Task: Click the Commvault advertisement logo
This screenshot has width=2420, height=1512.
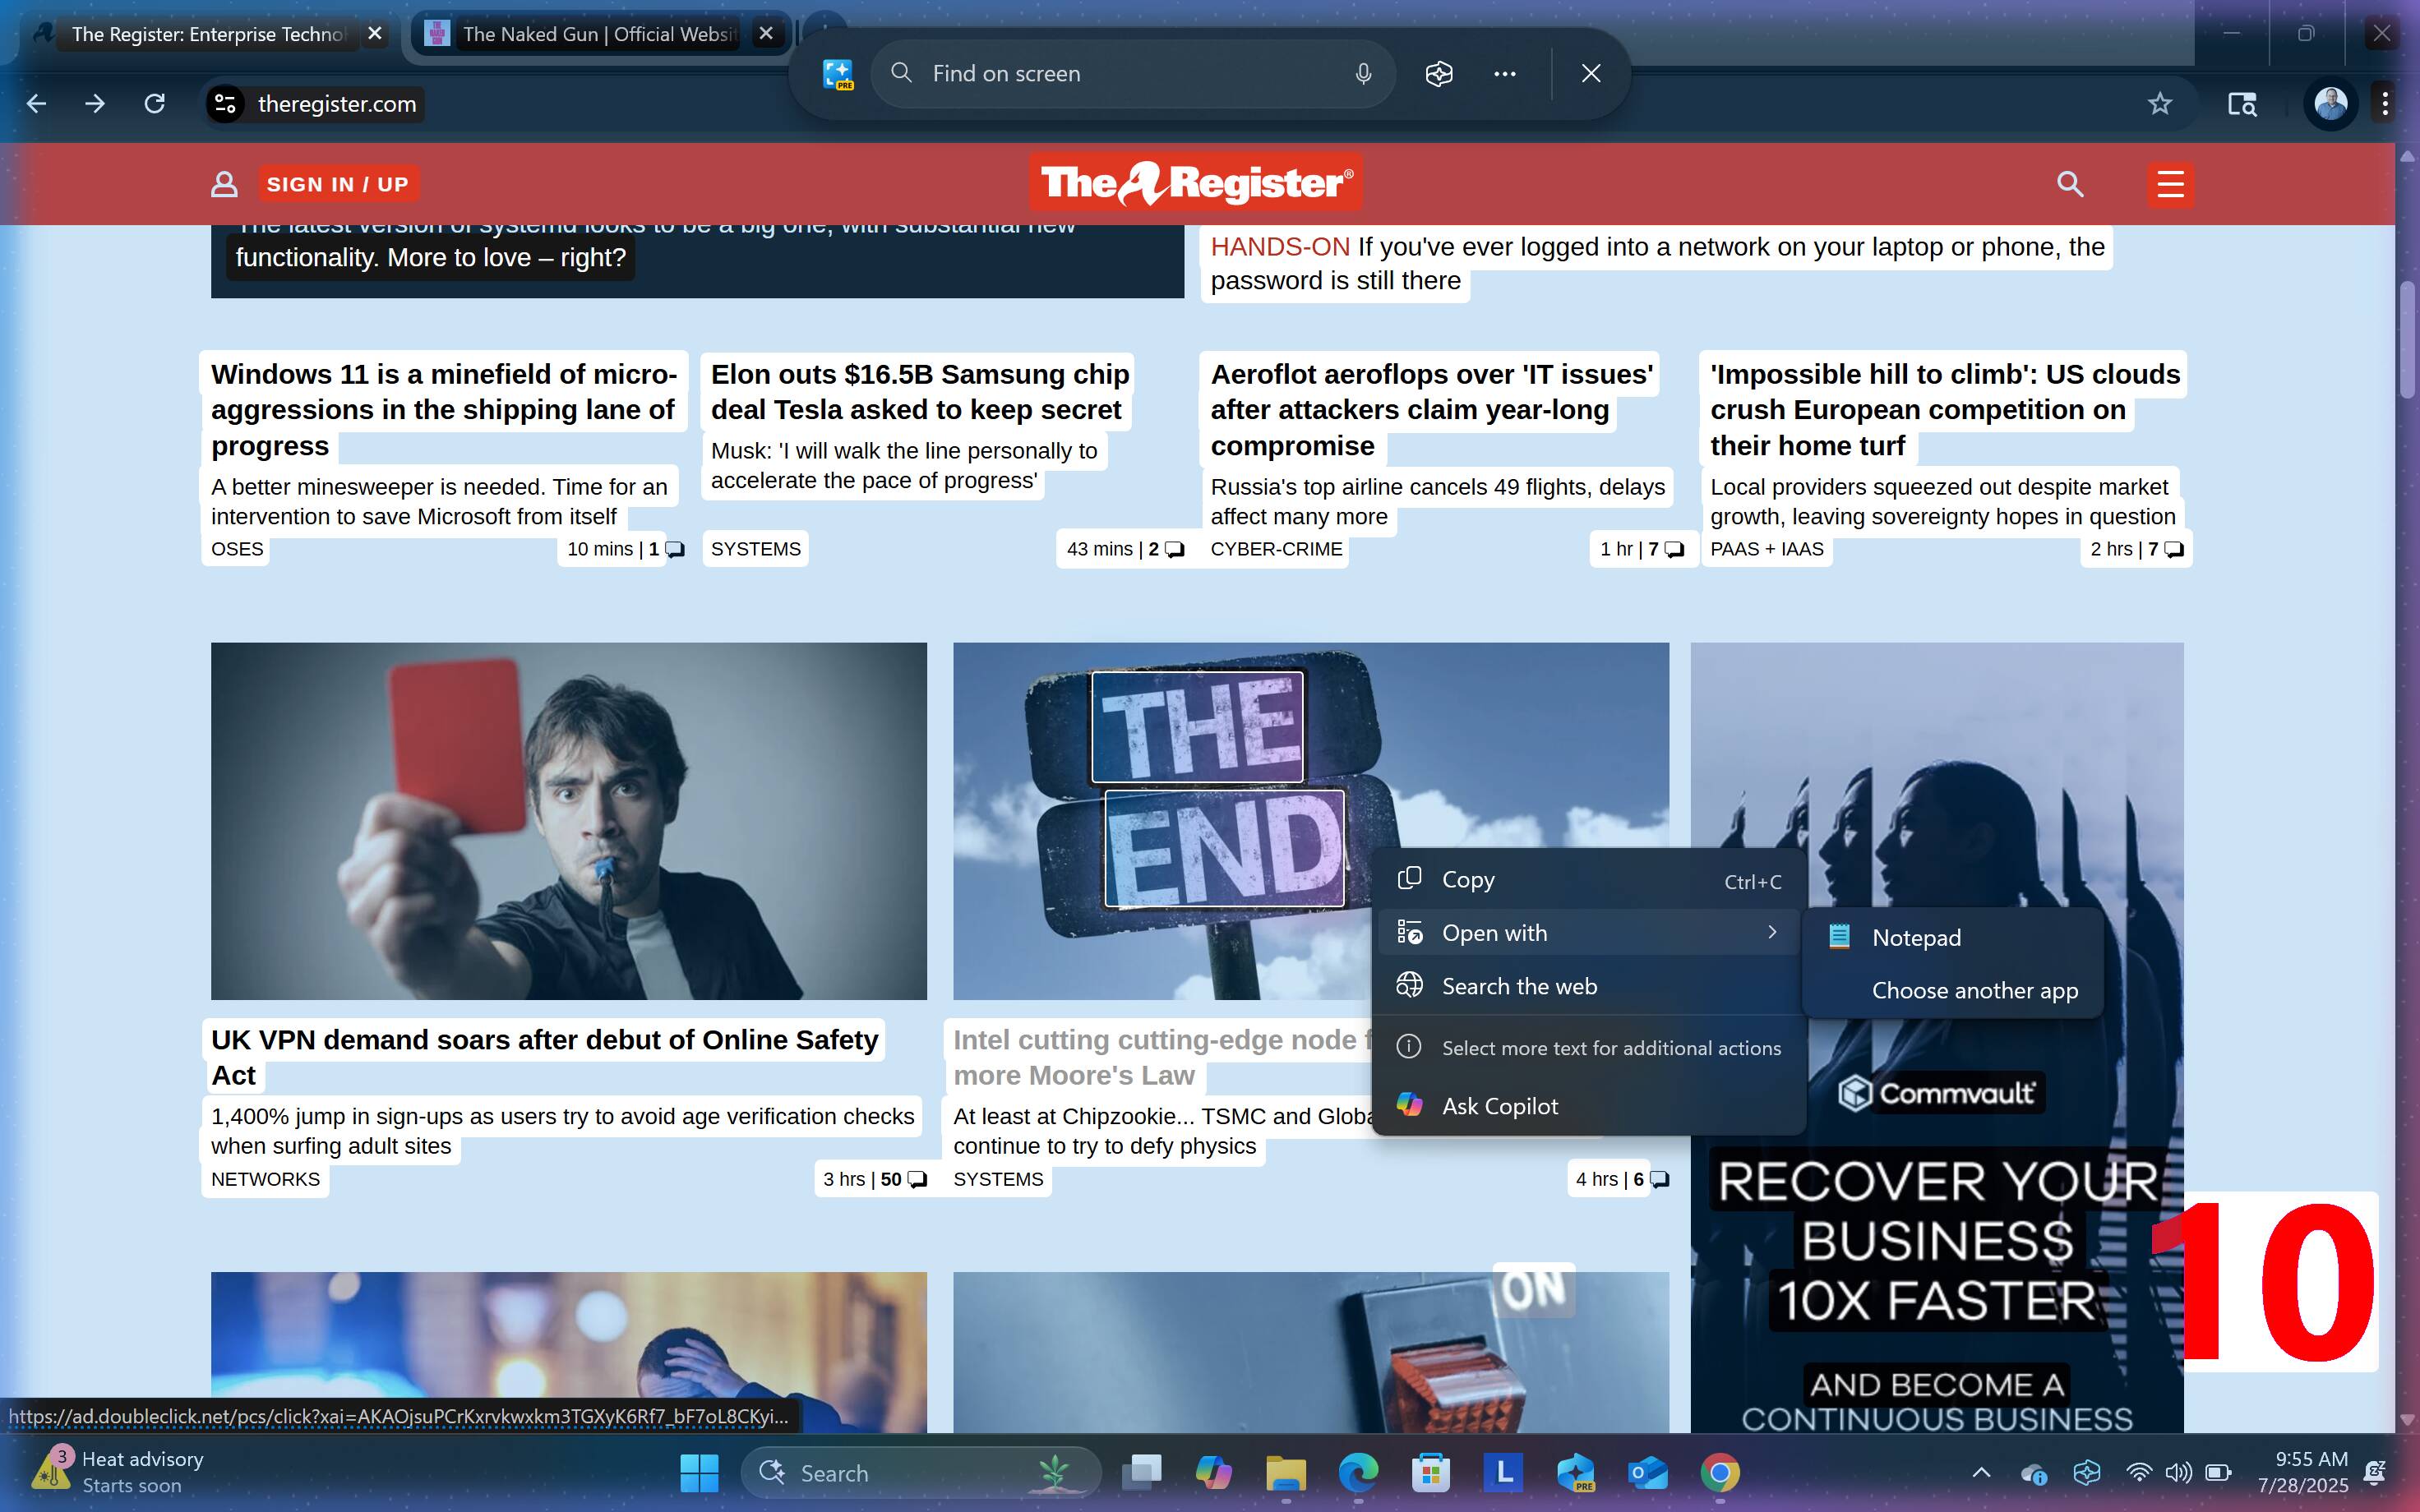Action: click(x=1937, y=1092)
